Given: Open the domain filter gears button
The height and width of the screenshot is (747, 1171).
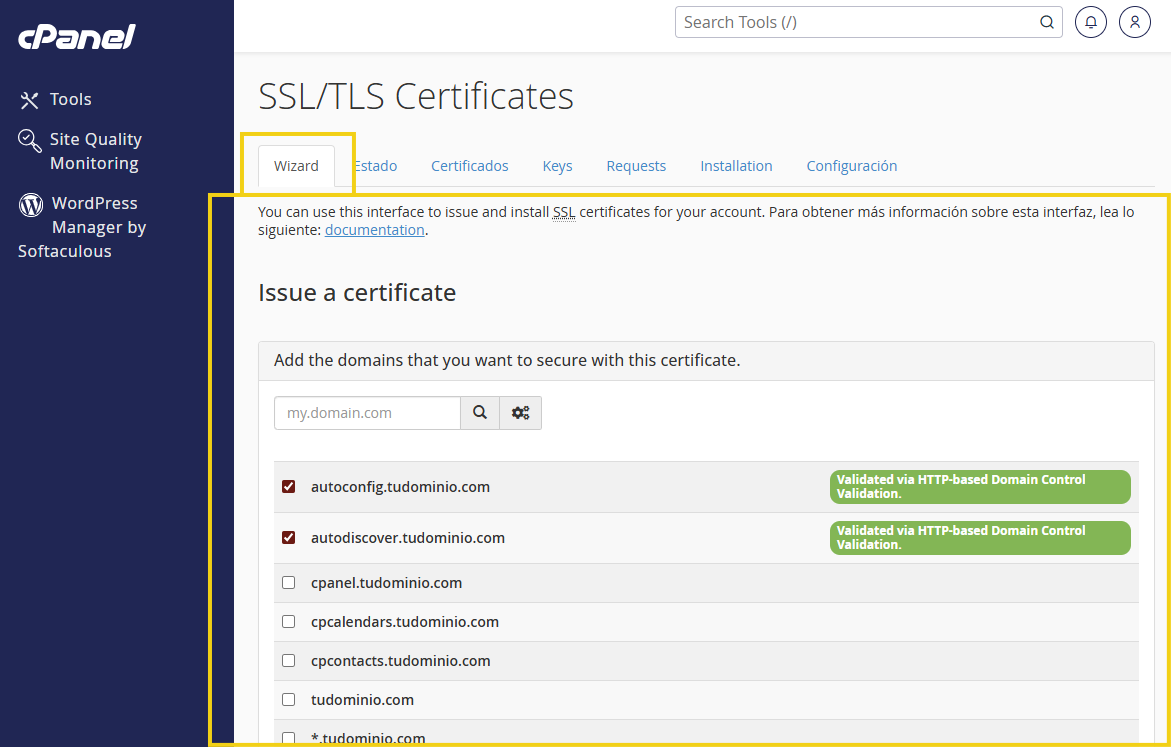Looking at the screenshot, I should click(521, 413).
